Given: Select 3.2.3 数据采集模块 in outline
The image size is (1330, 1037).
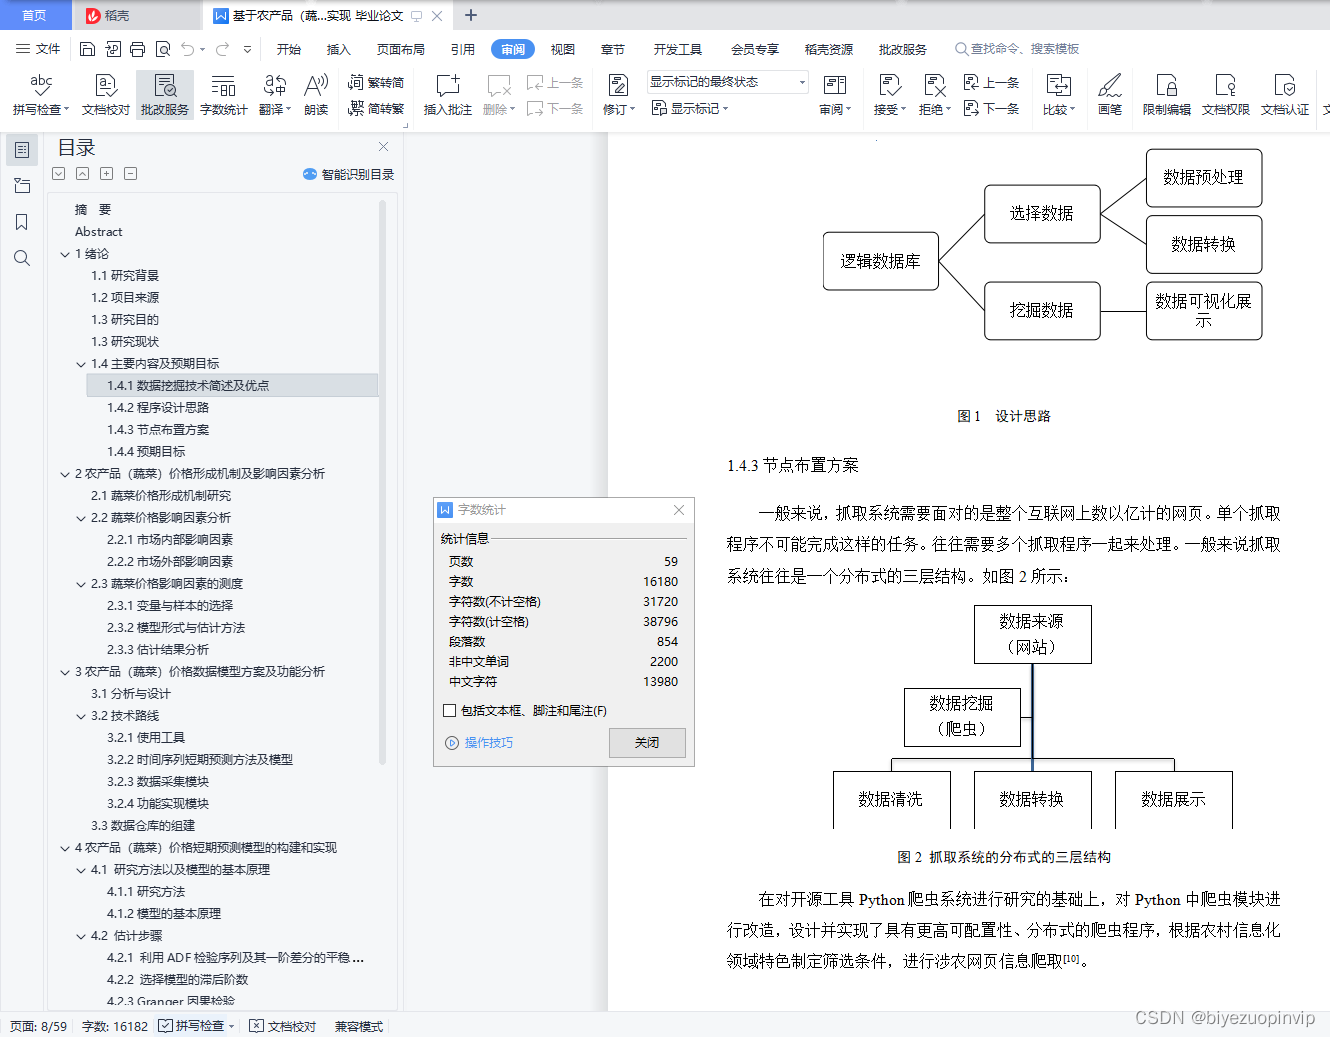Looking at the screenshot, I should point(158,782).
